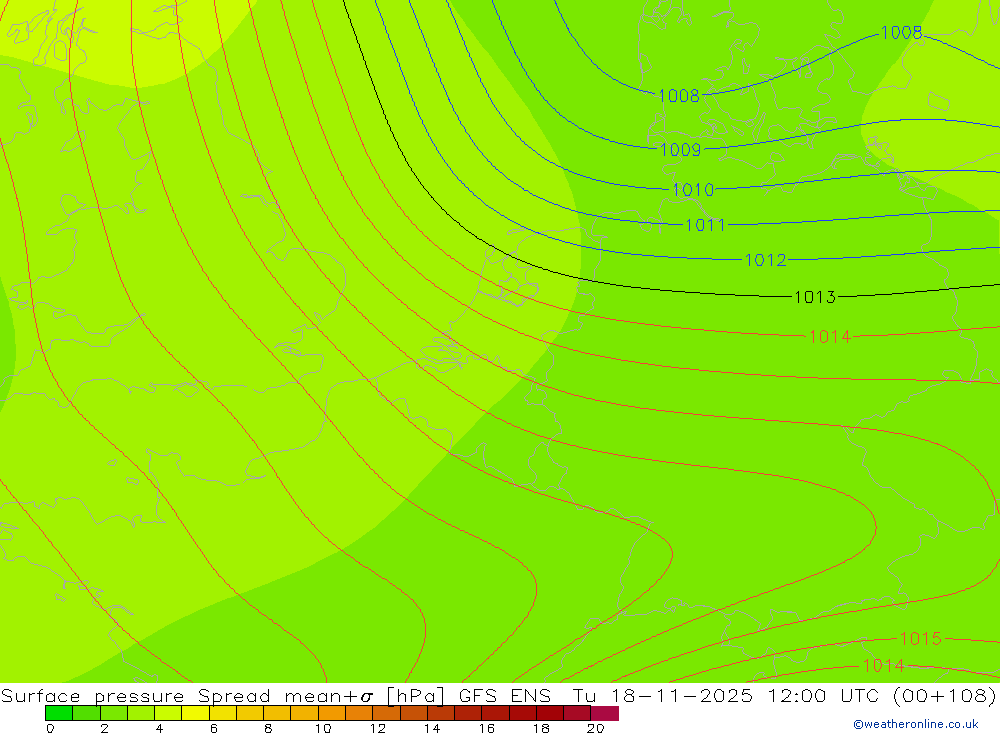Click the blue 1011 contour label

point(705,225)
